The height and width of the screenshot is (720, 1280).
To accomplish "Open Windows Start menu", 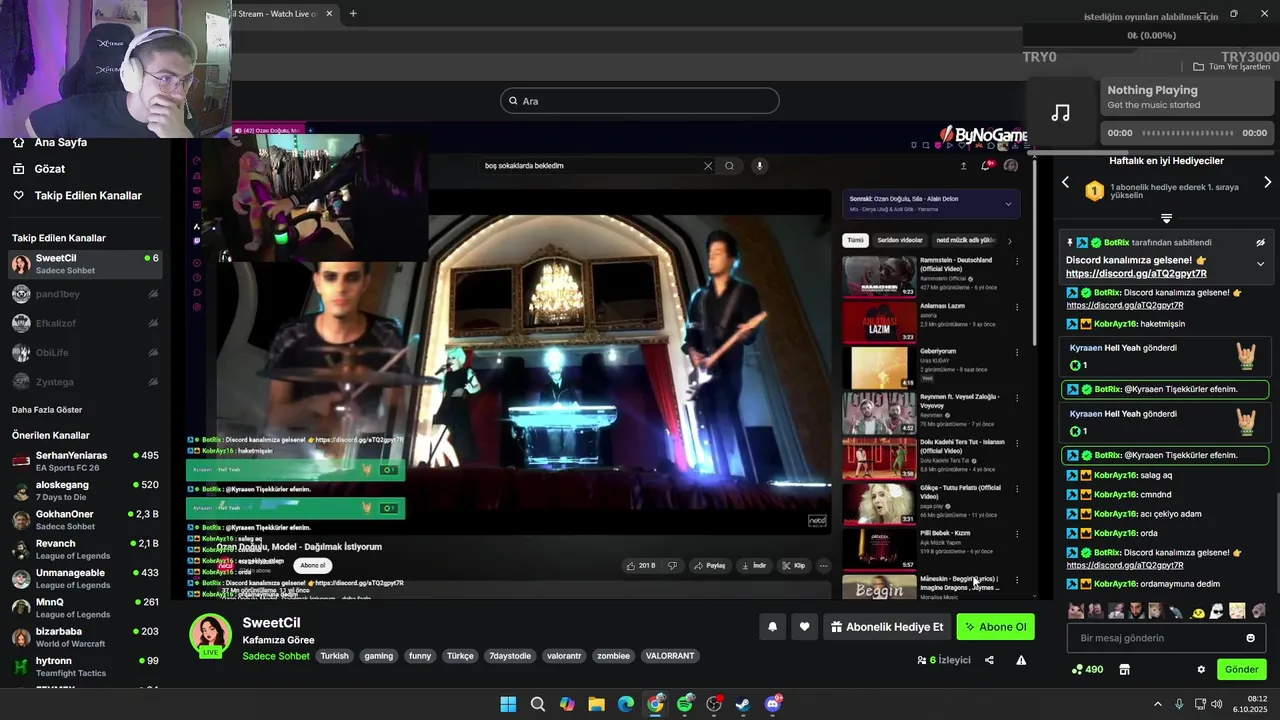I will point(508,704).
